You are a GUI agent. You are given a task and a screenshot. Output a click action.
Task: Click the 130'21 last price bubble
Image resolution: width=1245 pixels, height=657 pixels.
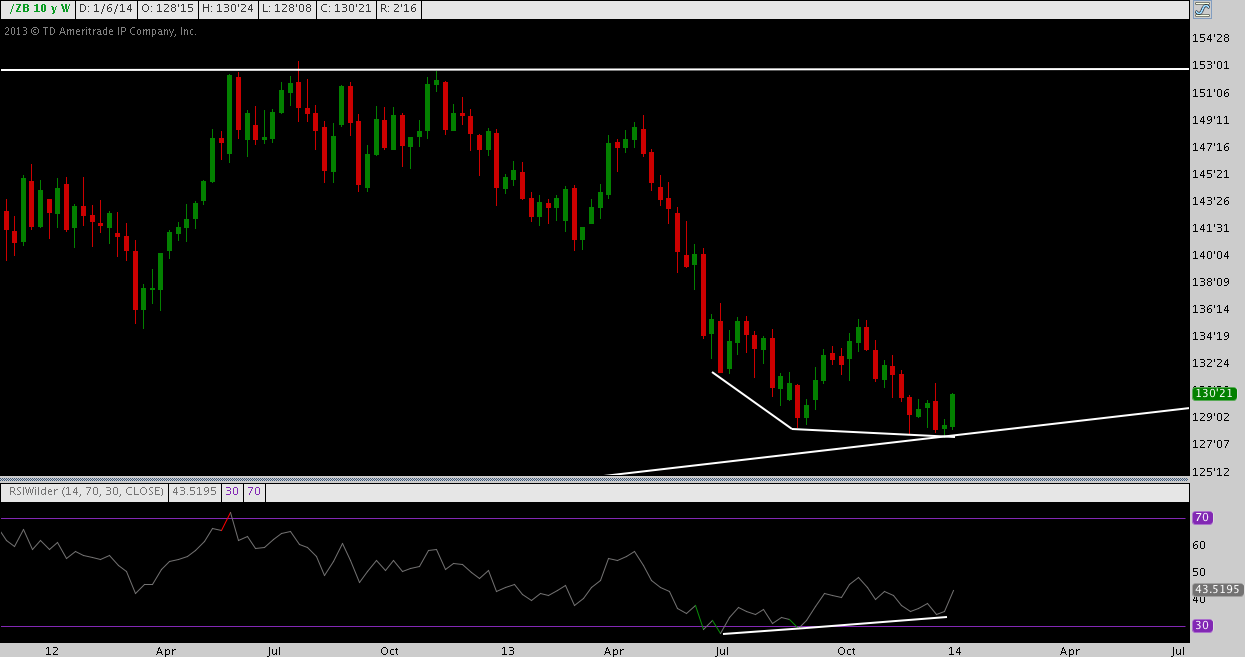(x=1214, y=394)
